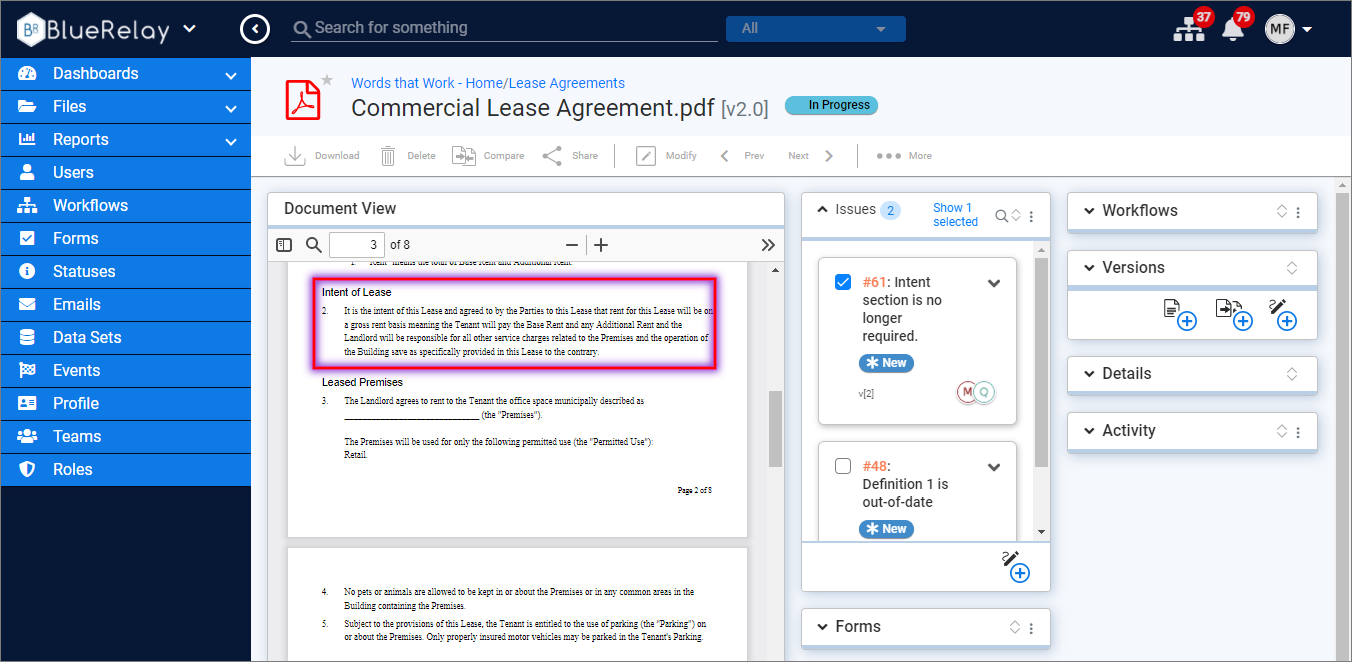Click the New status badge on issue #61
The width and height of the screenshot is (1352, 662).
pyautogui.click(x=886, y=363)
